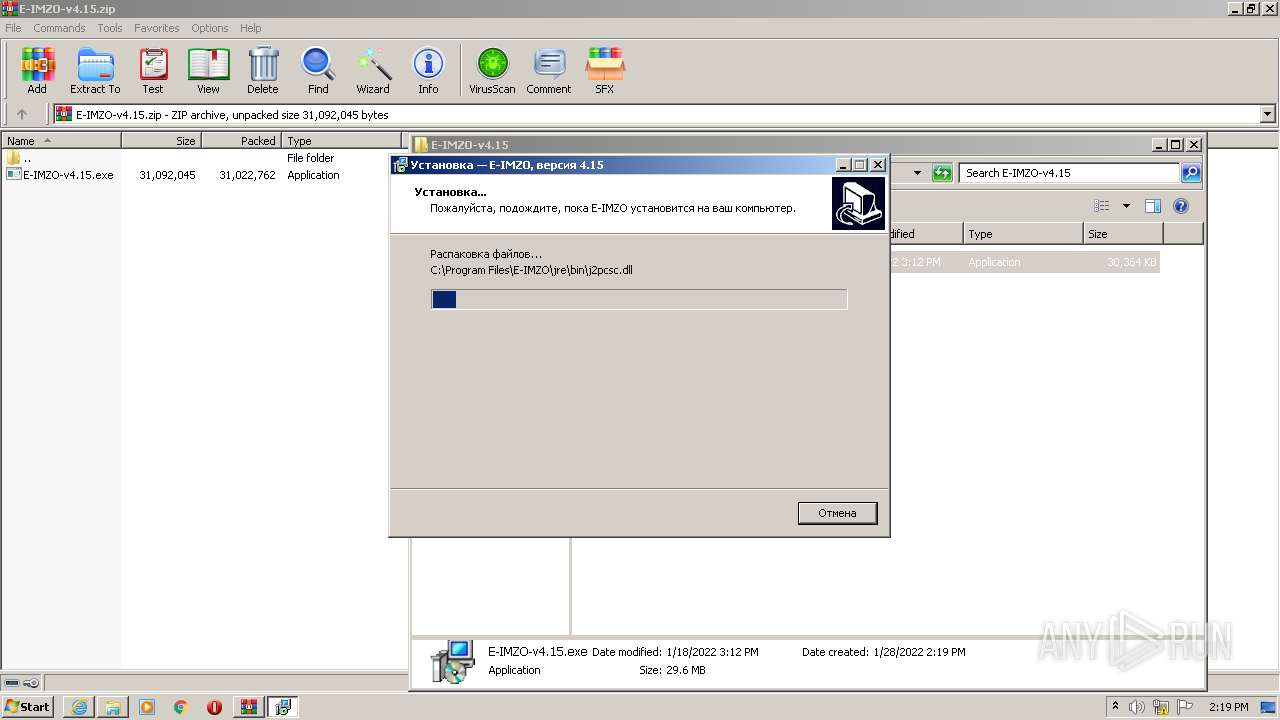
Task: Click the Search E-IMZO-v4.15 field
Action: 1069,173
